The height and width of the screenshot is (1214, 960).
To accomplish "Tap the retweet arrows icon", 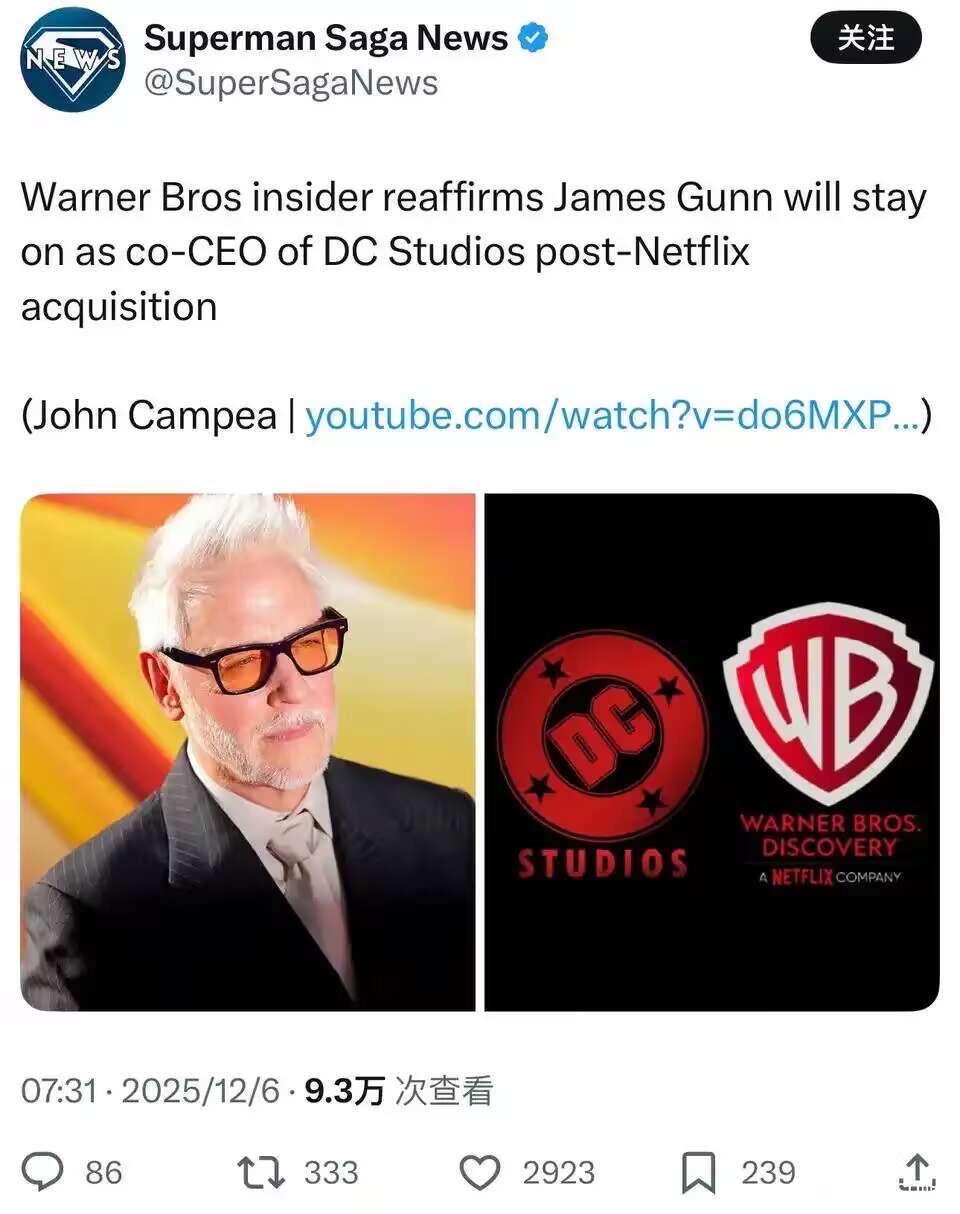I will coord(260,1172).
